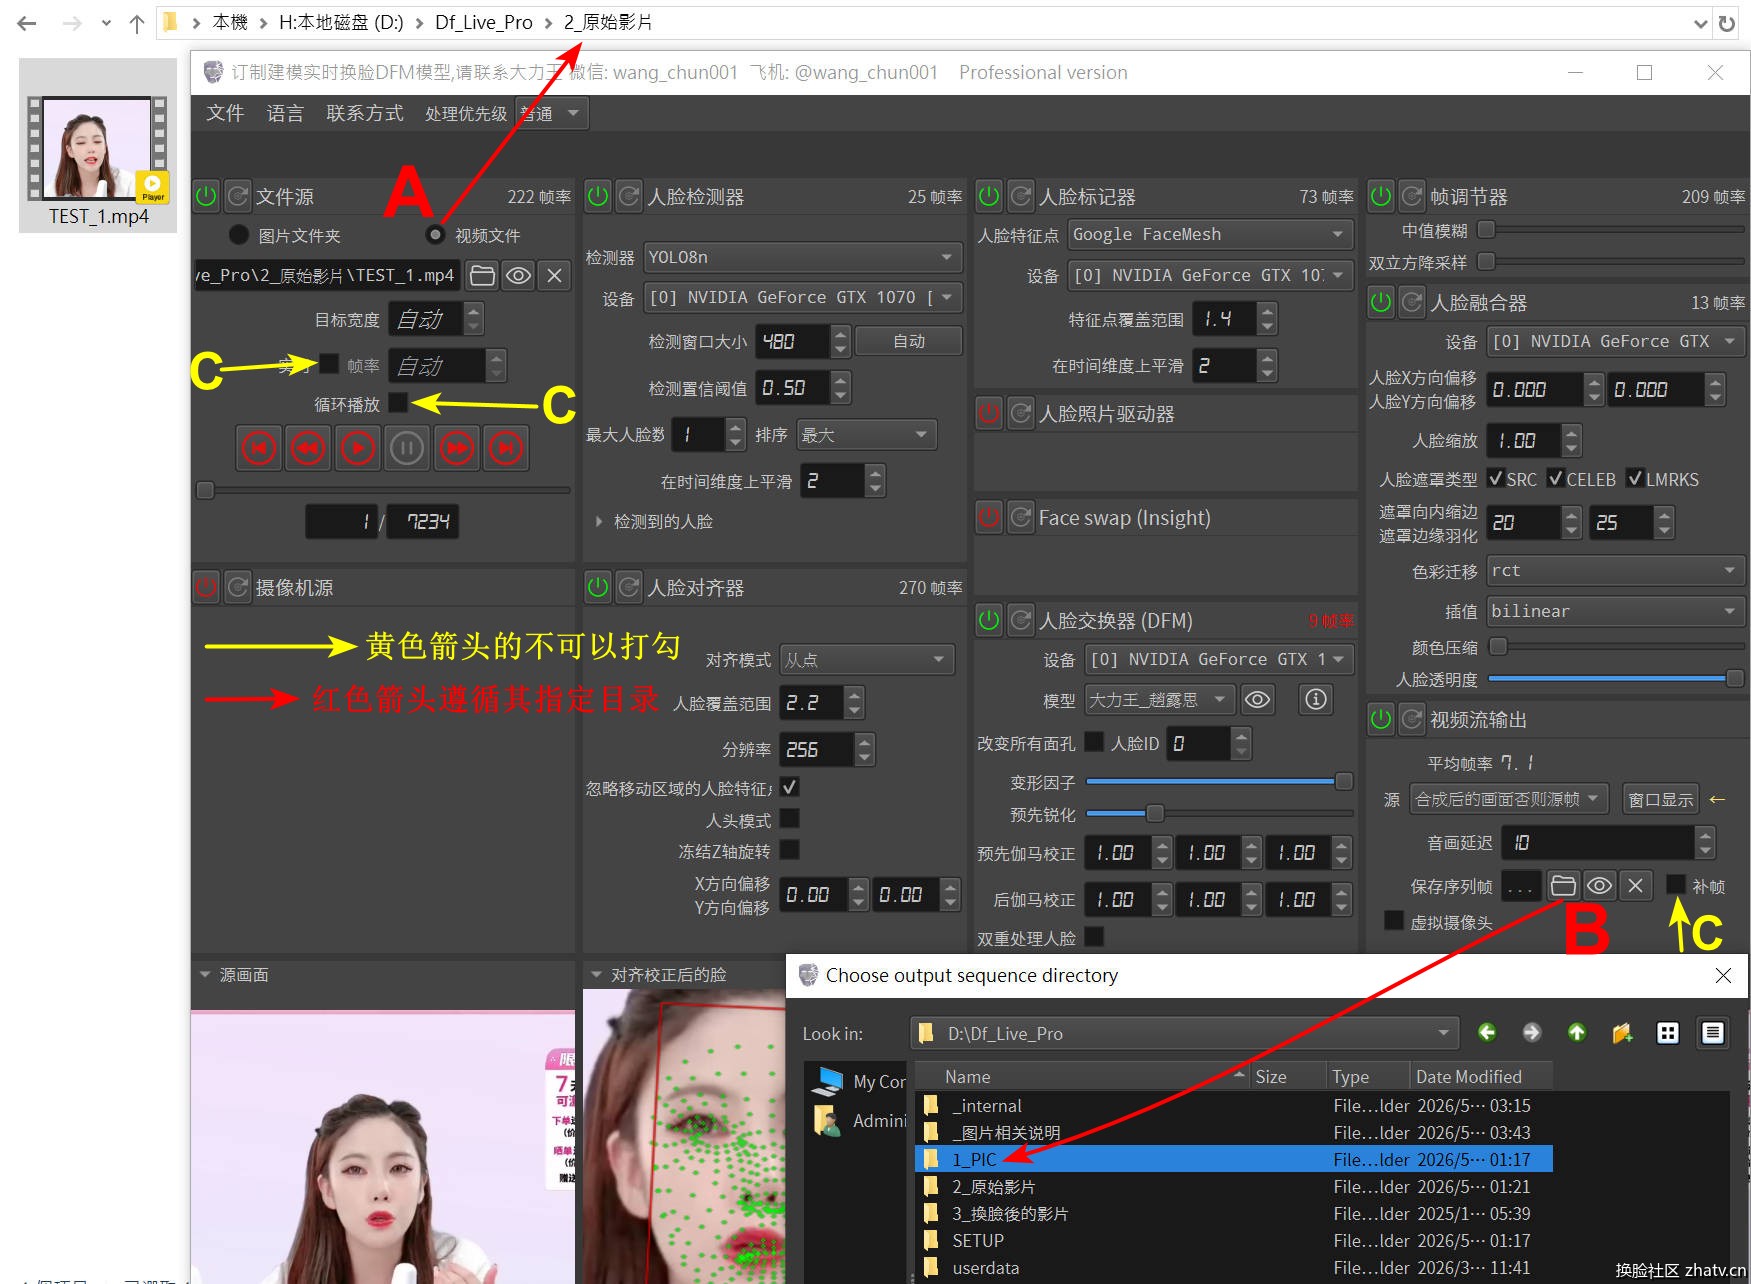Image resolution: width=1751 pixels, height=1284 pixels.
Task: Jump to last frame playback button
Action: tap(506, 448)
